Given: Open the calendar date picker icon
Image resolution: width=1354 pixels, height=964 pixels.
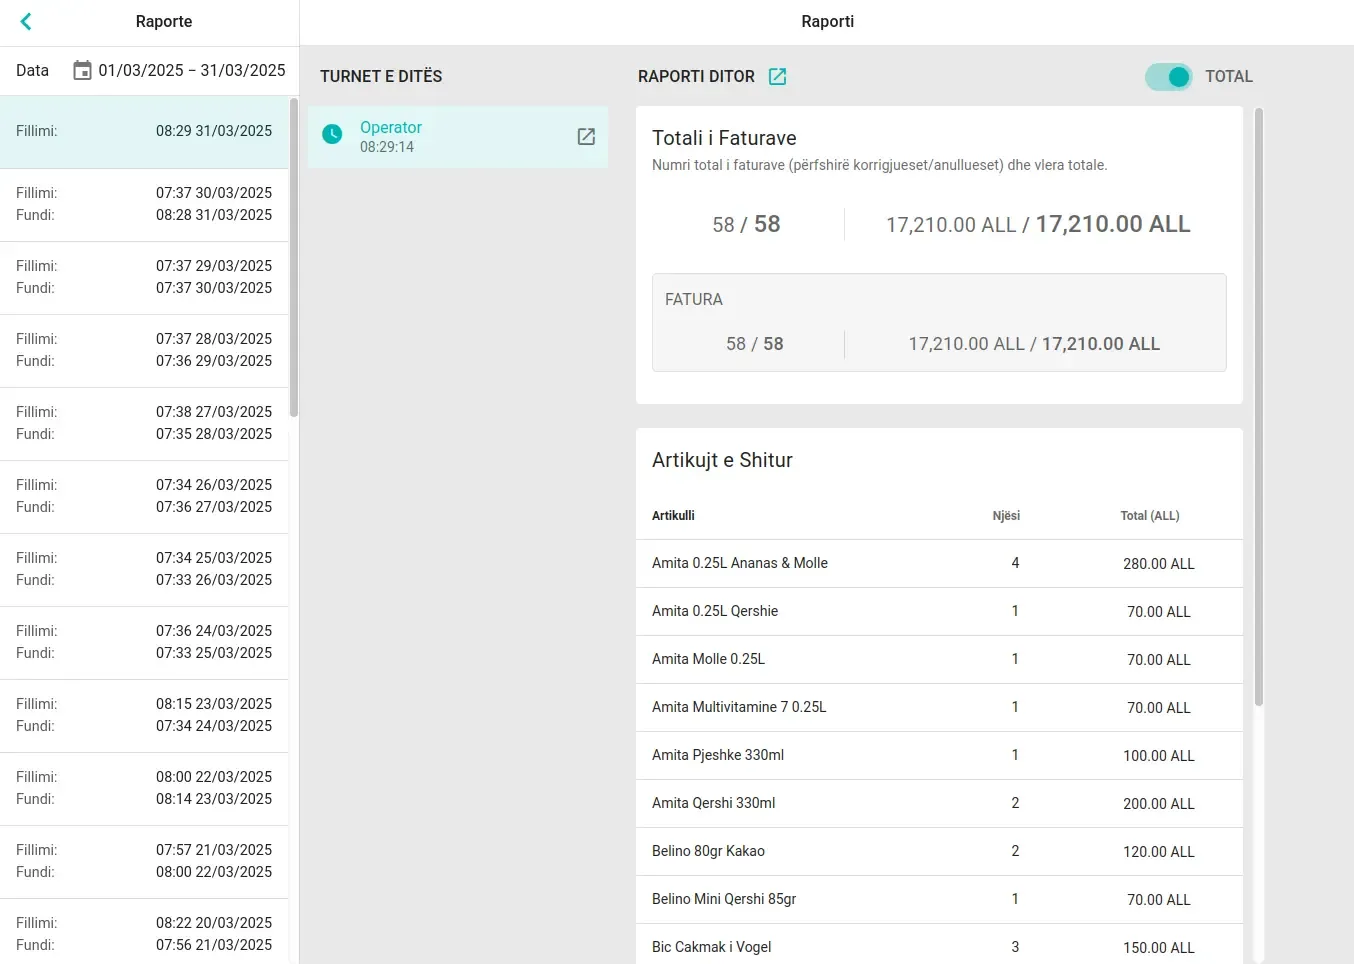Looking at the screenshot, I should pos(82,71).
